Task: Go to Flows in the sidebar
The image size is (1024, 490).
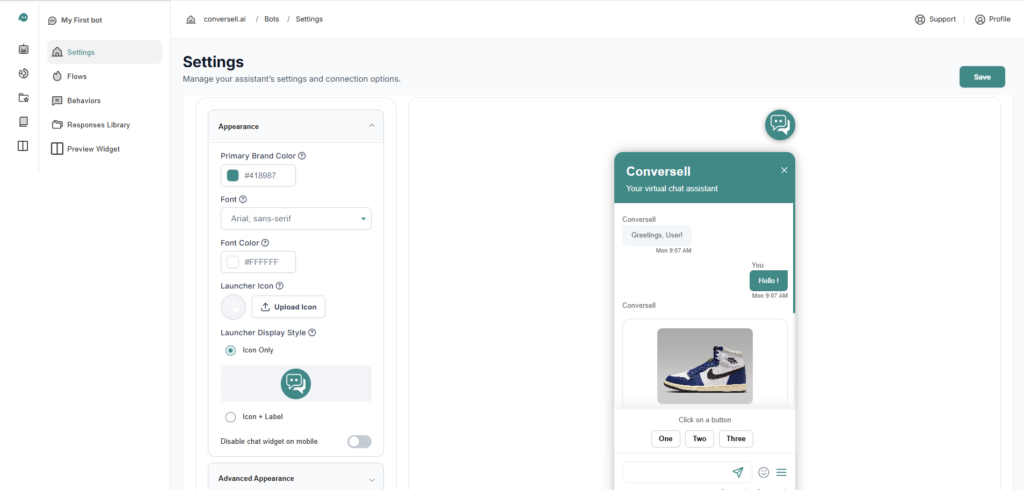Action: coord(83,76)
